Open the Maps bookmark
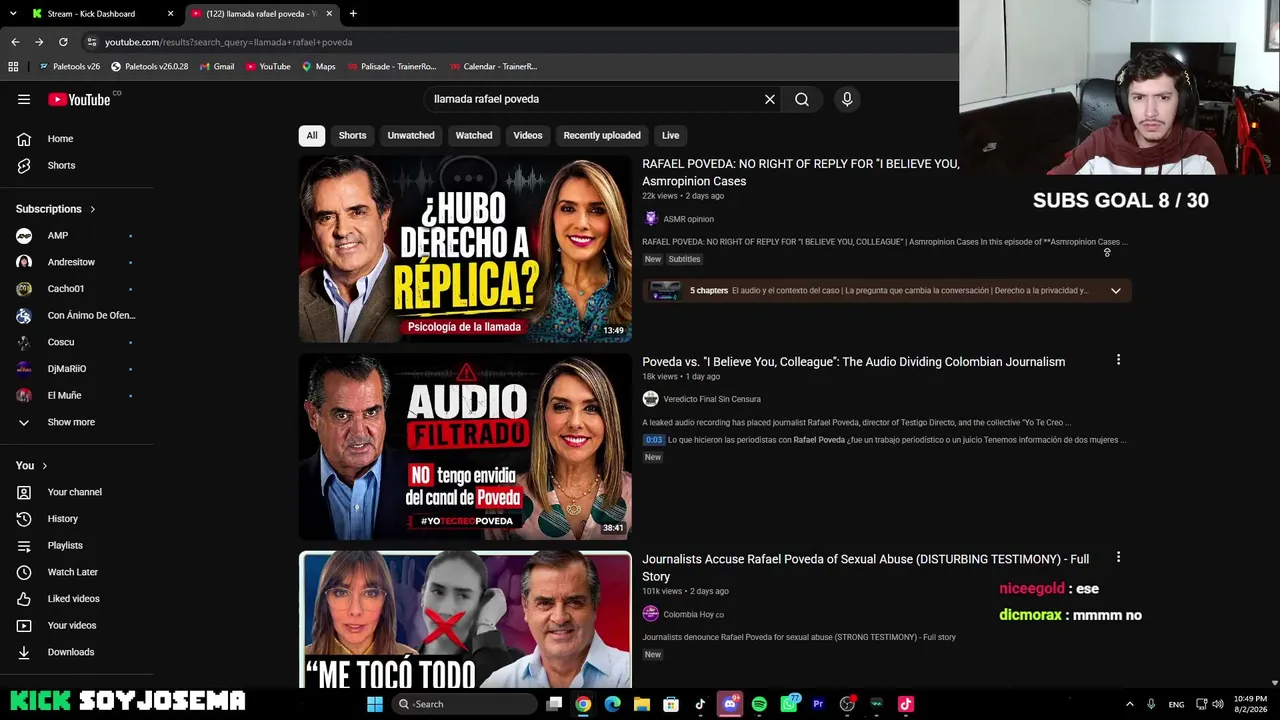The image size is (1280, 720). [x=319, y=67]
